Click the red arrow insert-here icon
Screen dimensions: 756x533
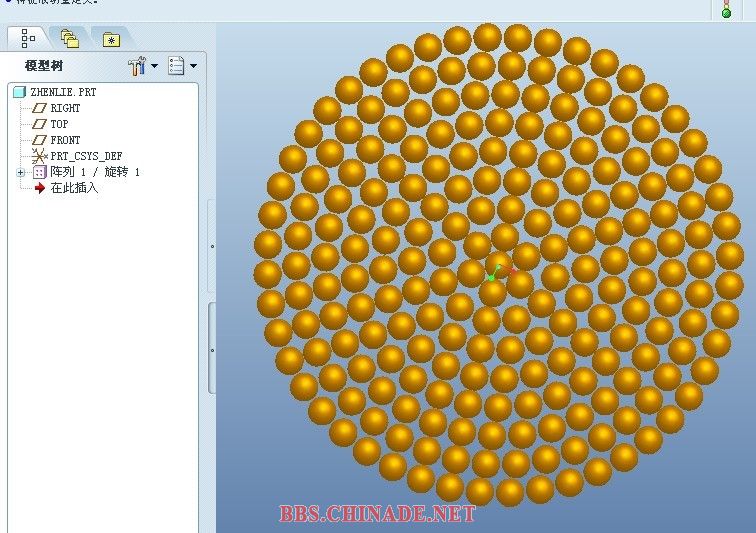pyautogui.click(x=40, y=188)
